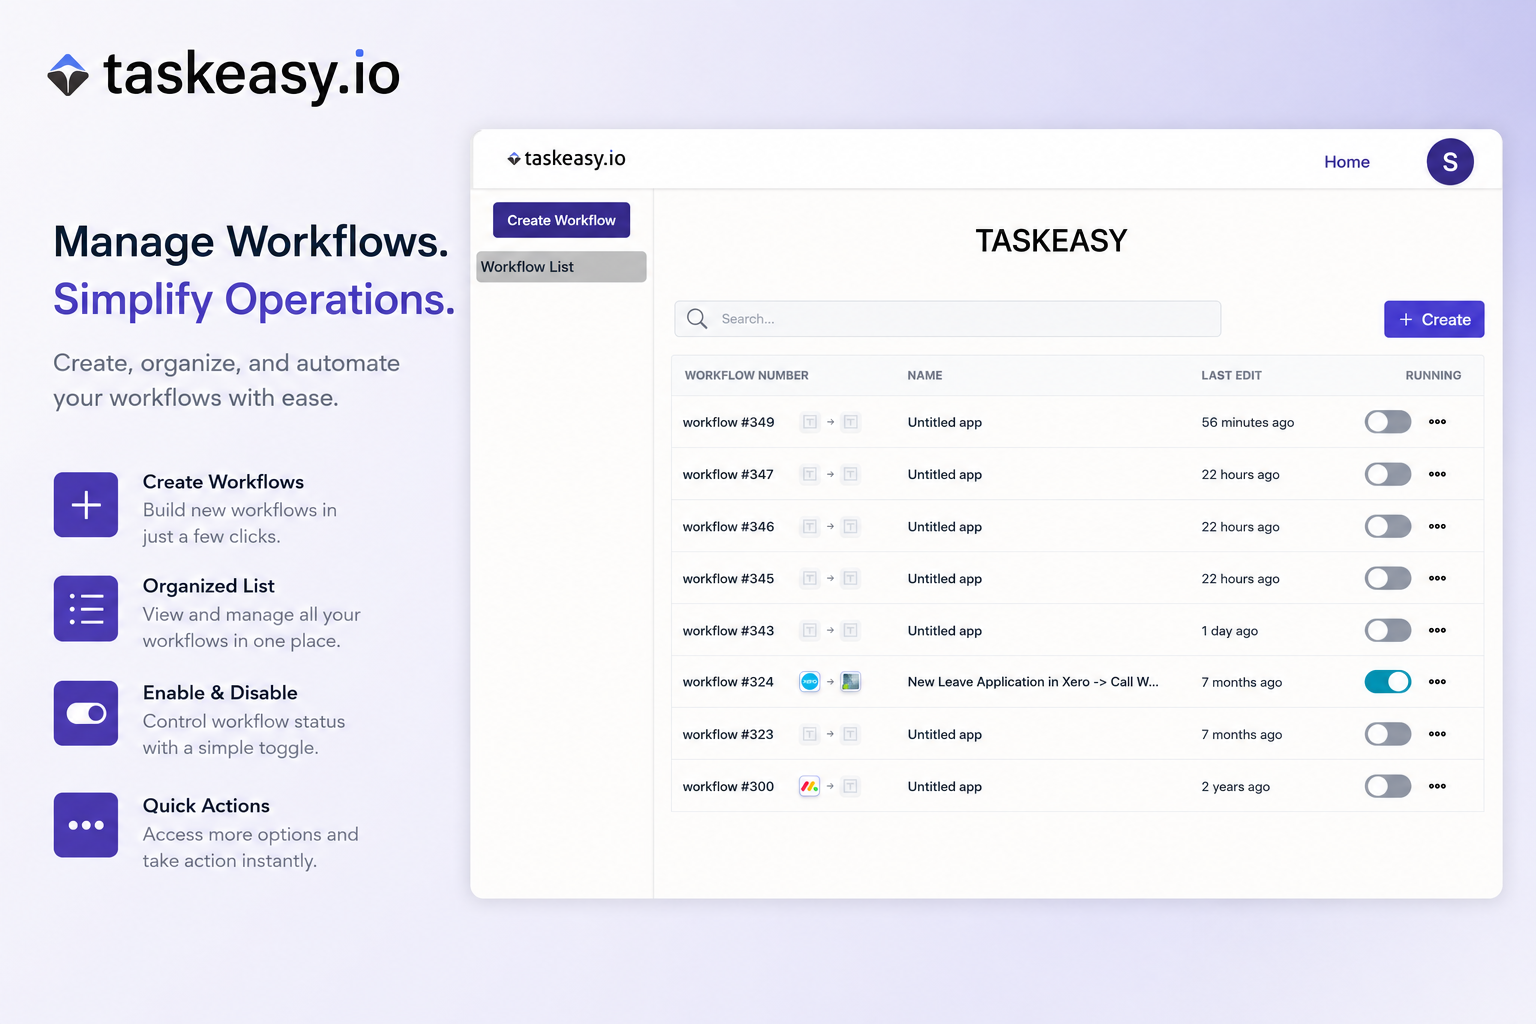Image resolution: width=1536 pixels, height=1024 pixels.
Task: Click the 56 minutes ago timestamp
Action: pos(1247,422)
